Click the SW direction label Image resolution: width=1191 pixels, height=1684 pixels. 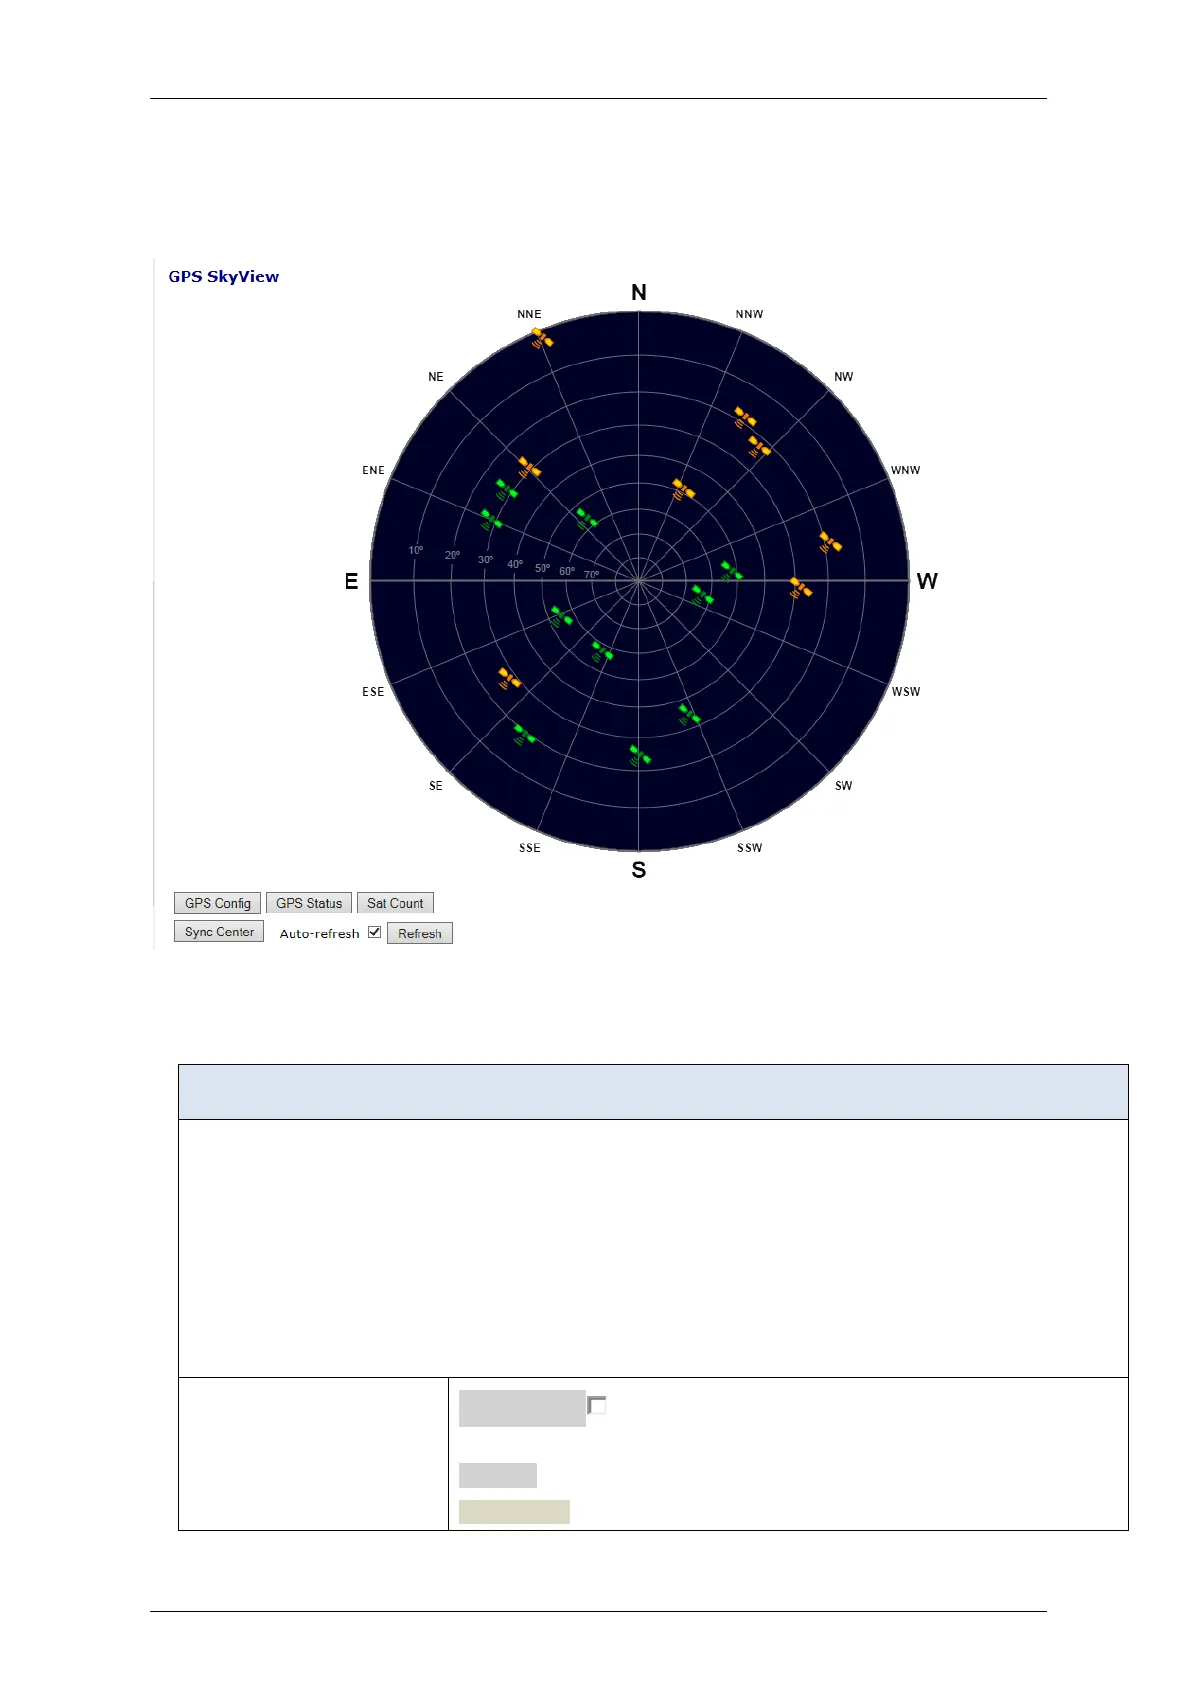844,786
